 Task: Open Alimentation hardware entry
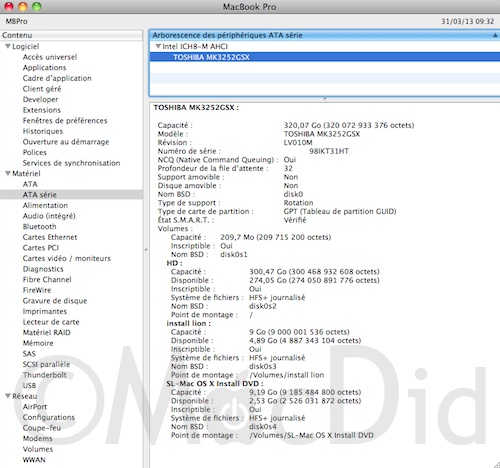pyautogui.click(x=45, y=205)
